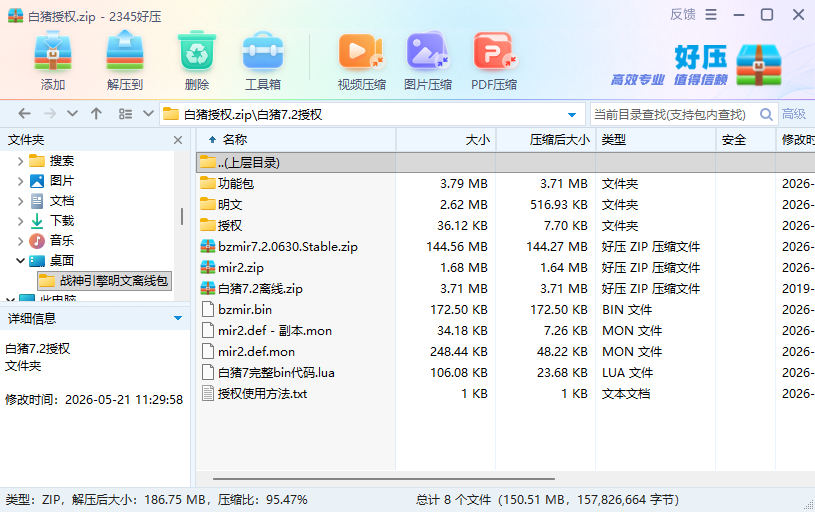The height and width of the screenshot is (512, 815).
Task: Go up one directory level arrow
Action: tap(96, 114)
